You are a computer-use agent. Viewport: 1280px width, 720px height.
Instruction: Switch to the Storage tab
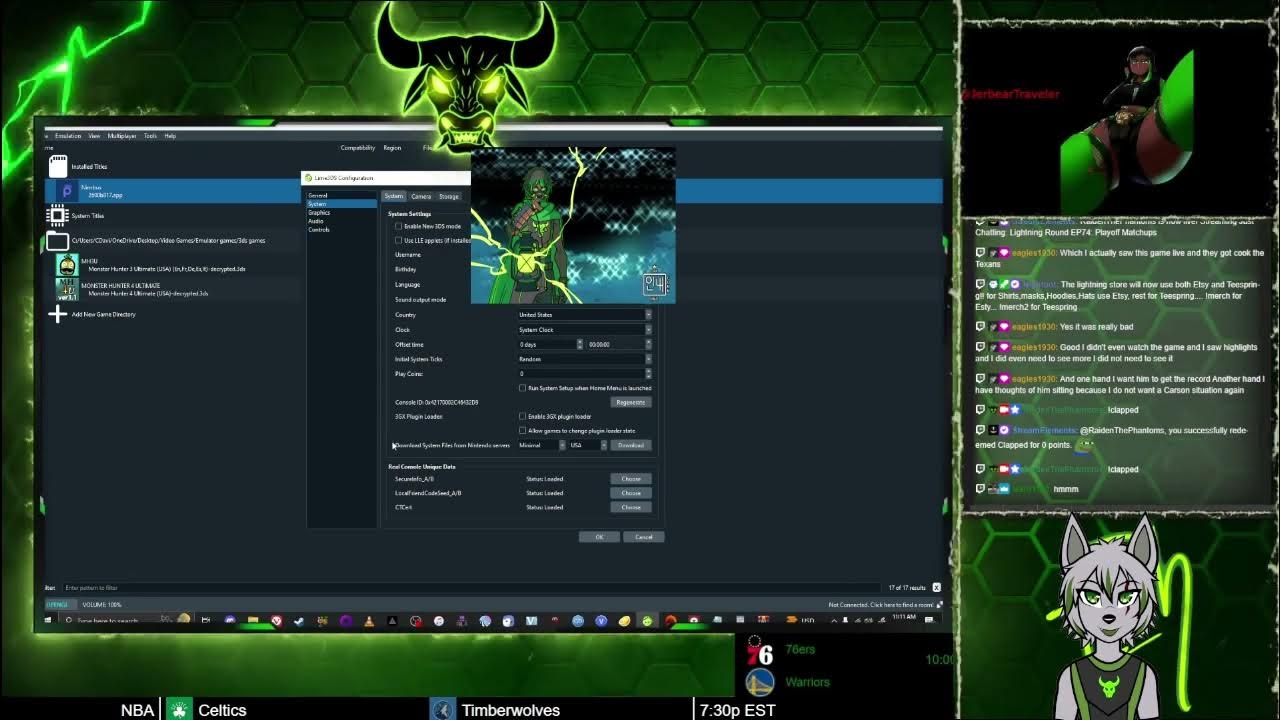(x=449, y=196)
